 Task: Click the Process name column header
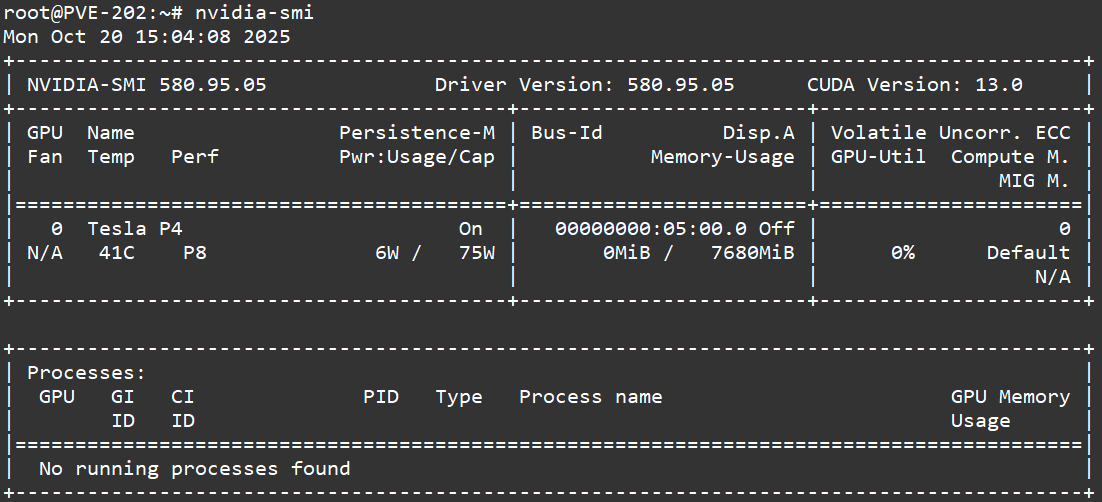coord(590,397)
